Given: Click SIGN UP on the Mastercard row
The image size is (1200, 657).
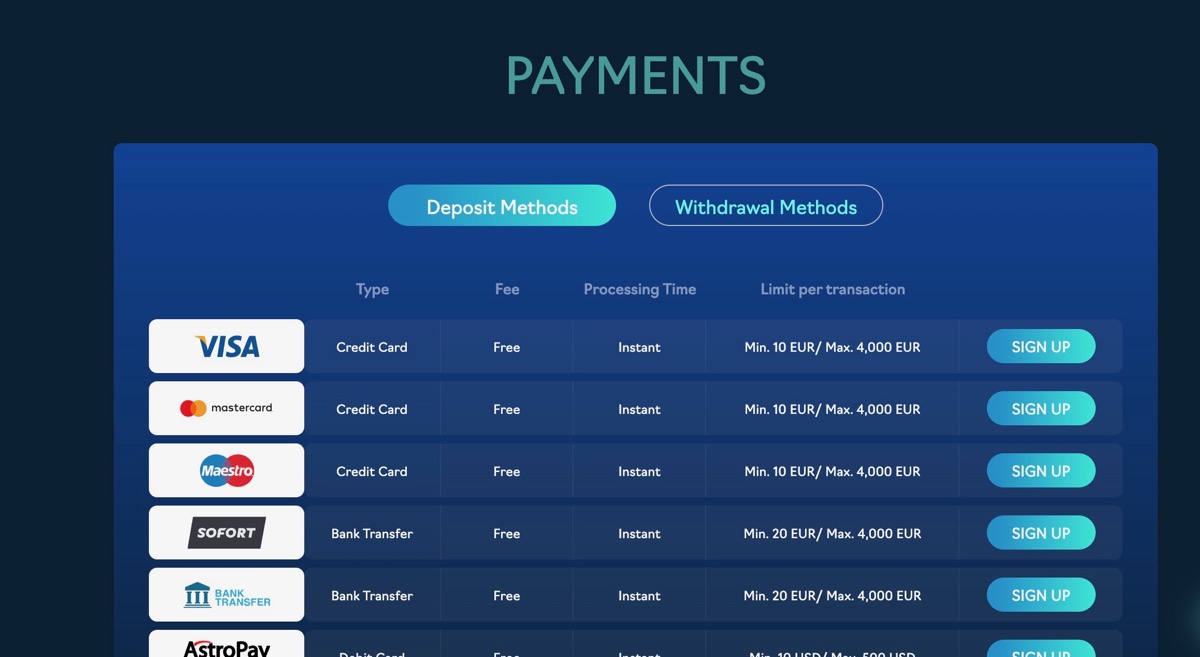Looking at the screenshot, I should click(1041, 408).
